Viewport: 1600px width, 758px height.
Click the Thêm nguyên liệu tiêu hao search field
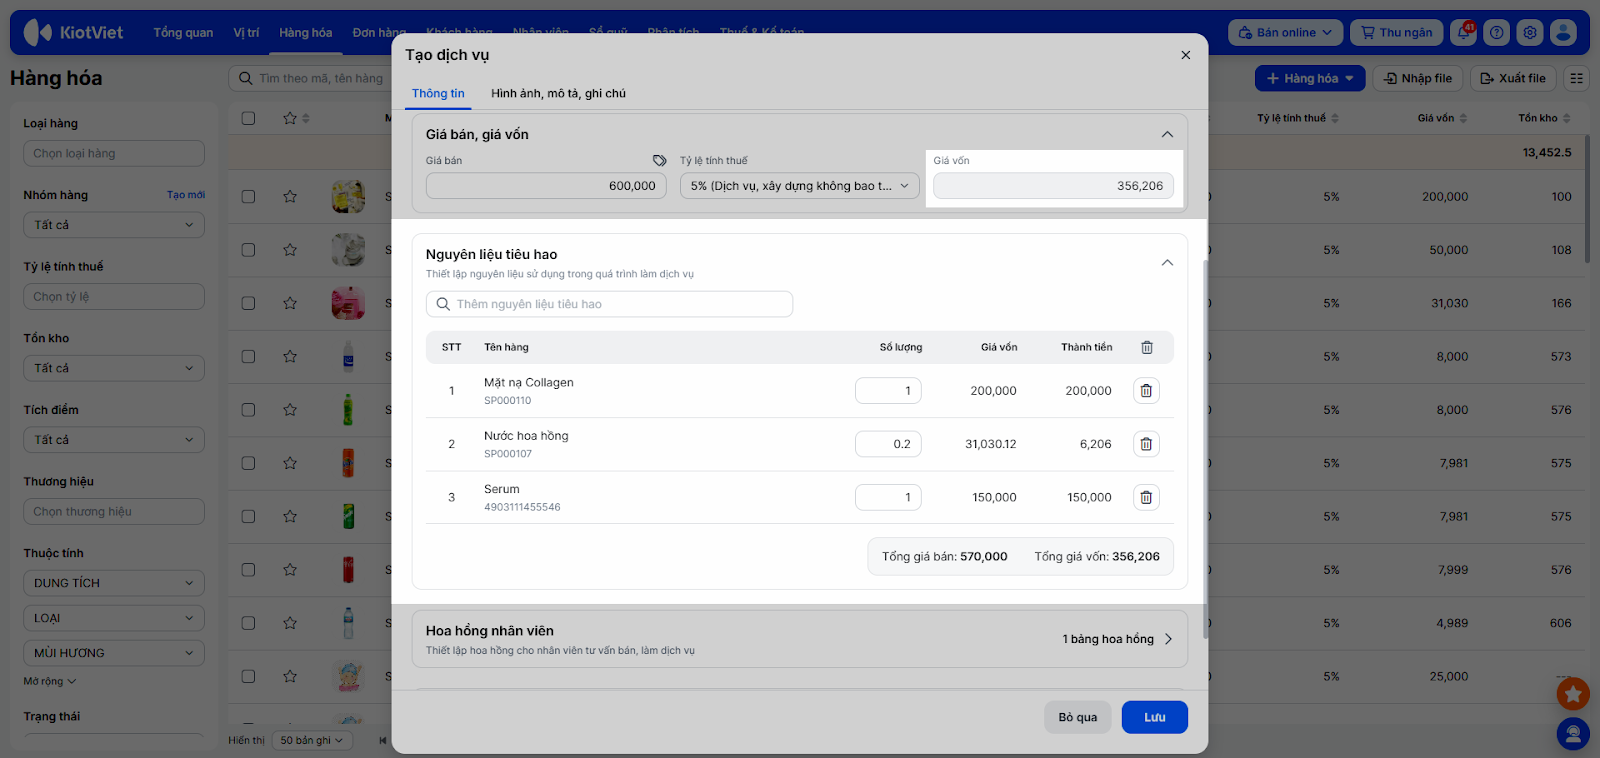pos(610,304)
